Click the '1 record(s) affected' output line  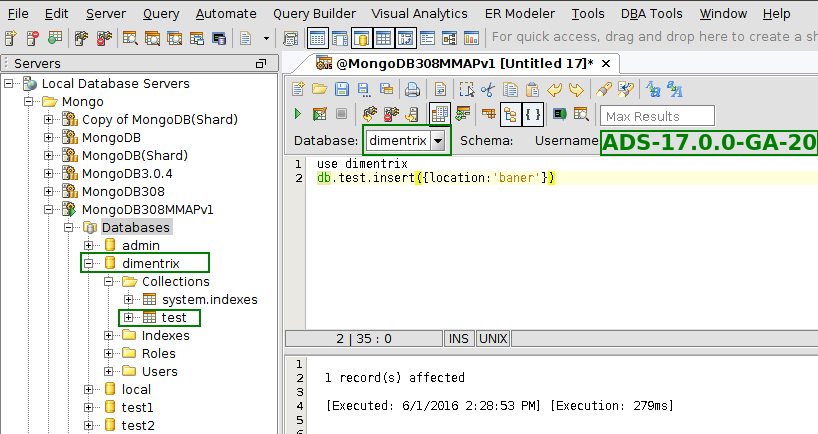click(x=394, y=377)
